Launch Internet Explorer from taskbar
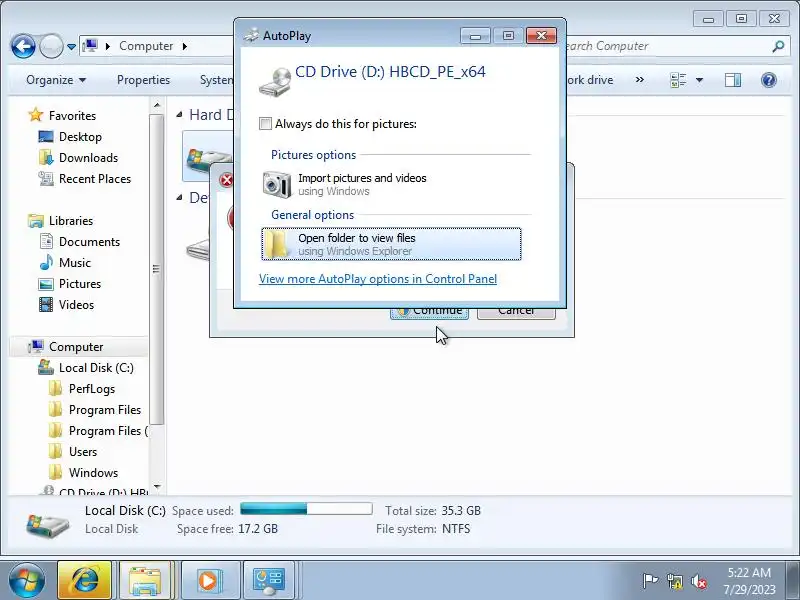The image size is (800, 600). click(x=84, y=580)
